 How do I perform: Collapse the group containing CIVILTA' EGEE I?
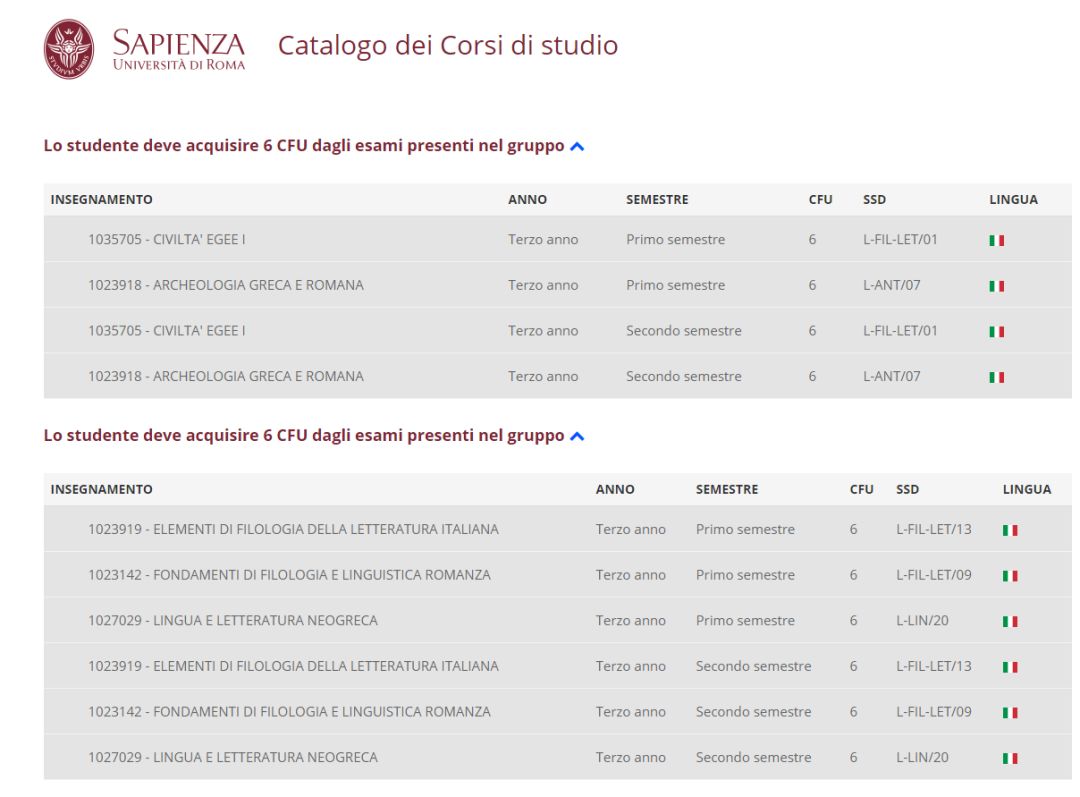(577, 147)
